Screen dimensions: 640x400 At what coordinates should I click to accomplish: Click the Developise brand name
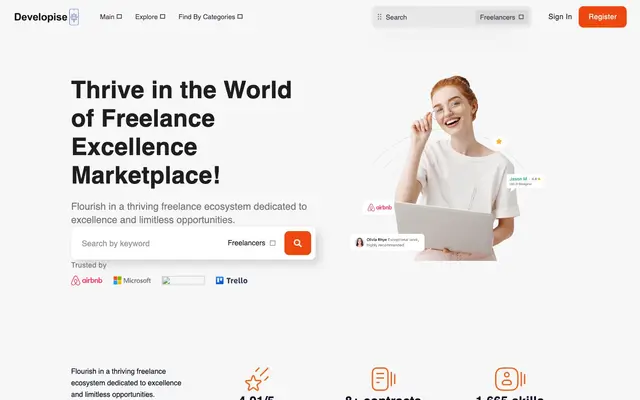click(41, 17)
